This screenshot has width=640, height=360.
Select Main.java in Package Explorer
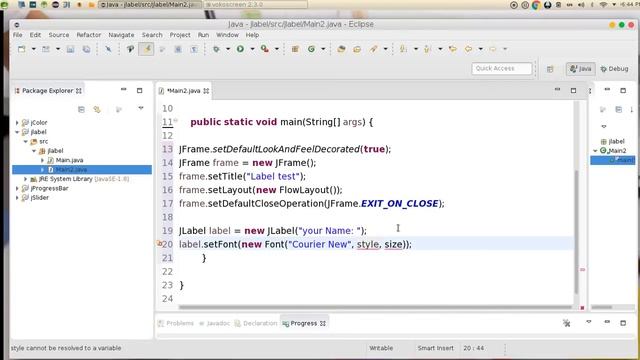69,160
